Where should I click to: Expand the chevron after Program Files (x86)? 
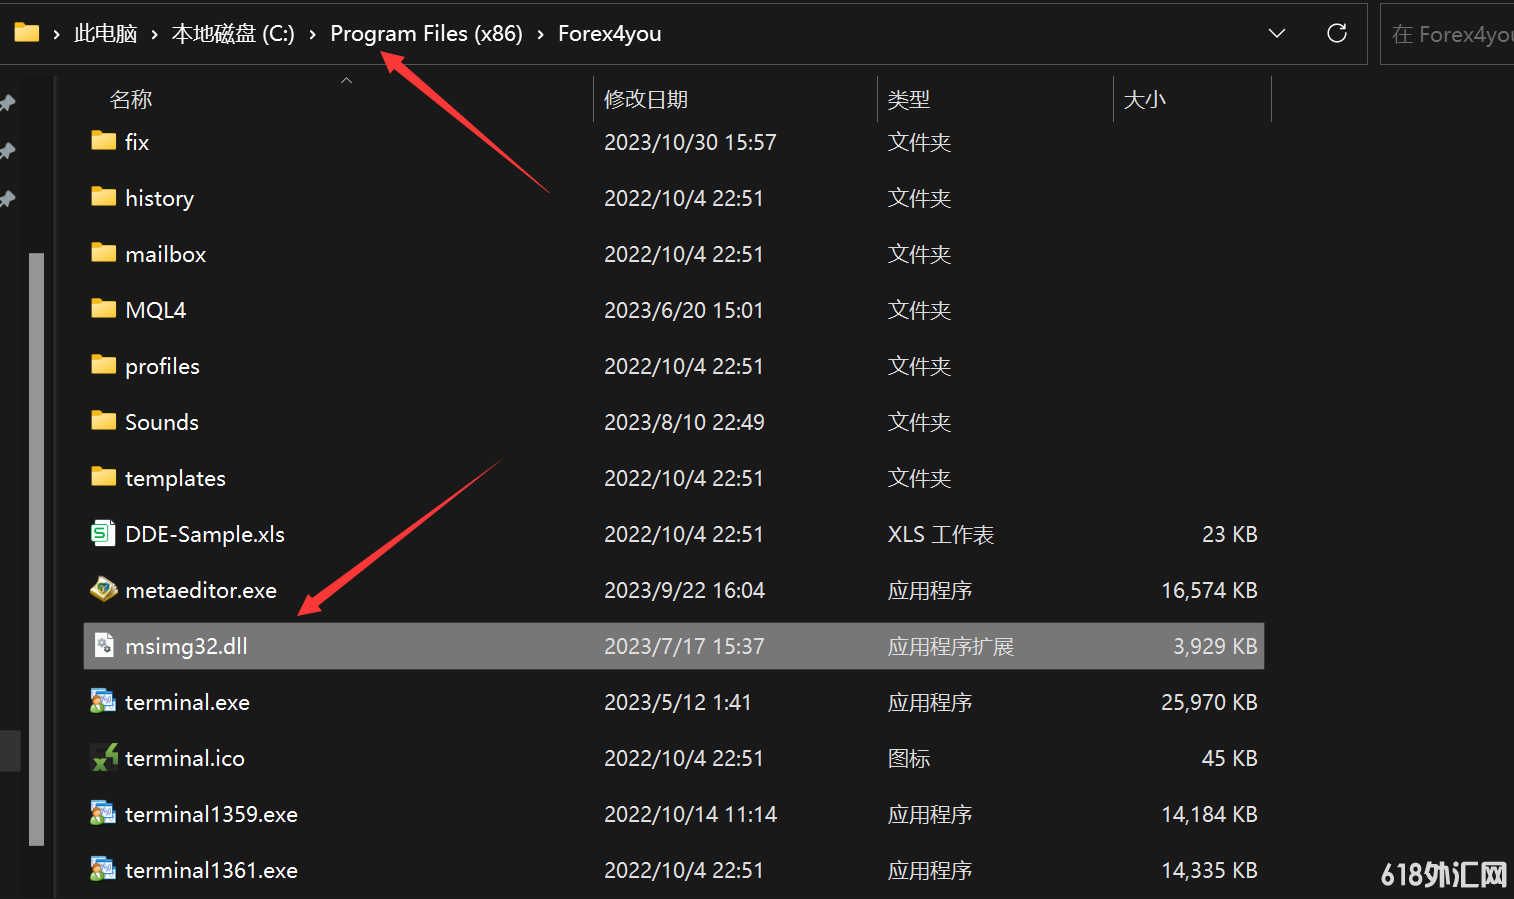[540, 34]
